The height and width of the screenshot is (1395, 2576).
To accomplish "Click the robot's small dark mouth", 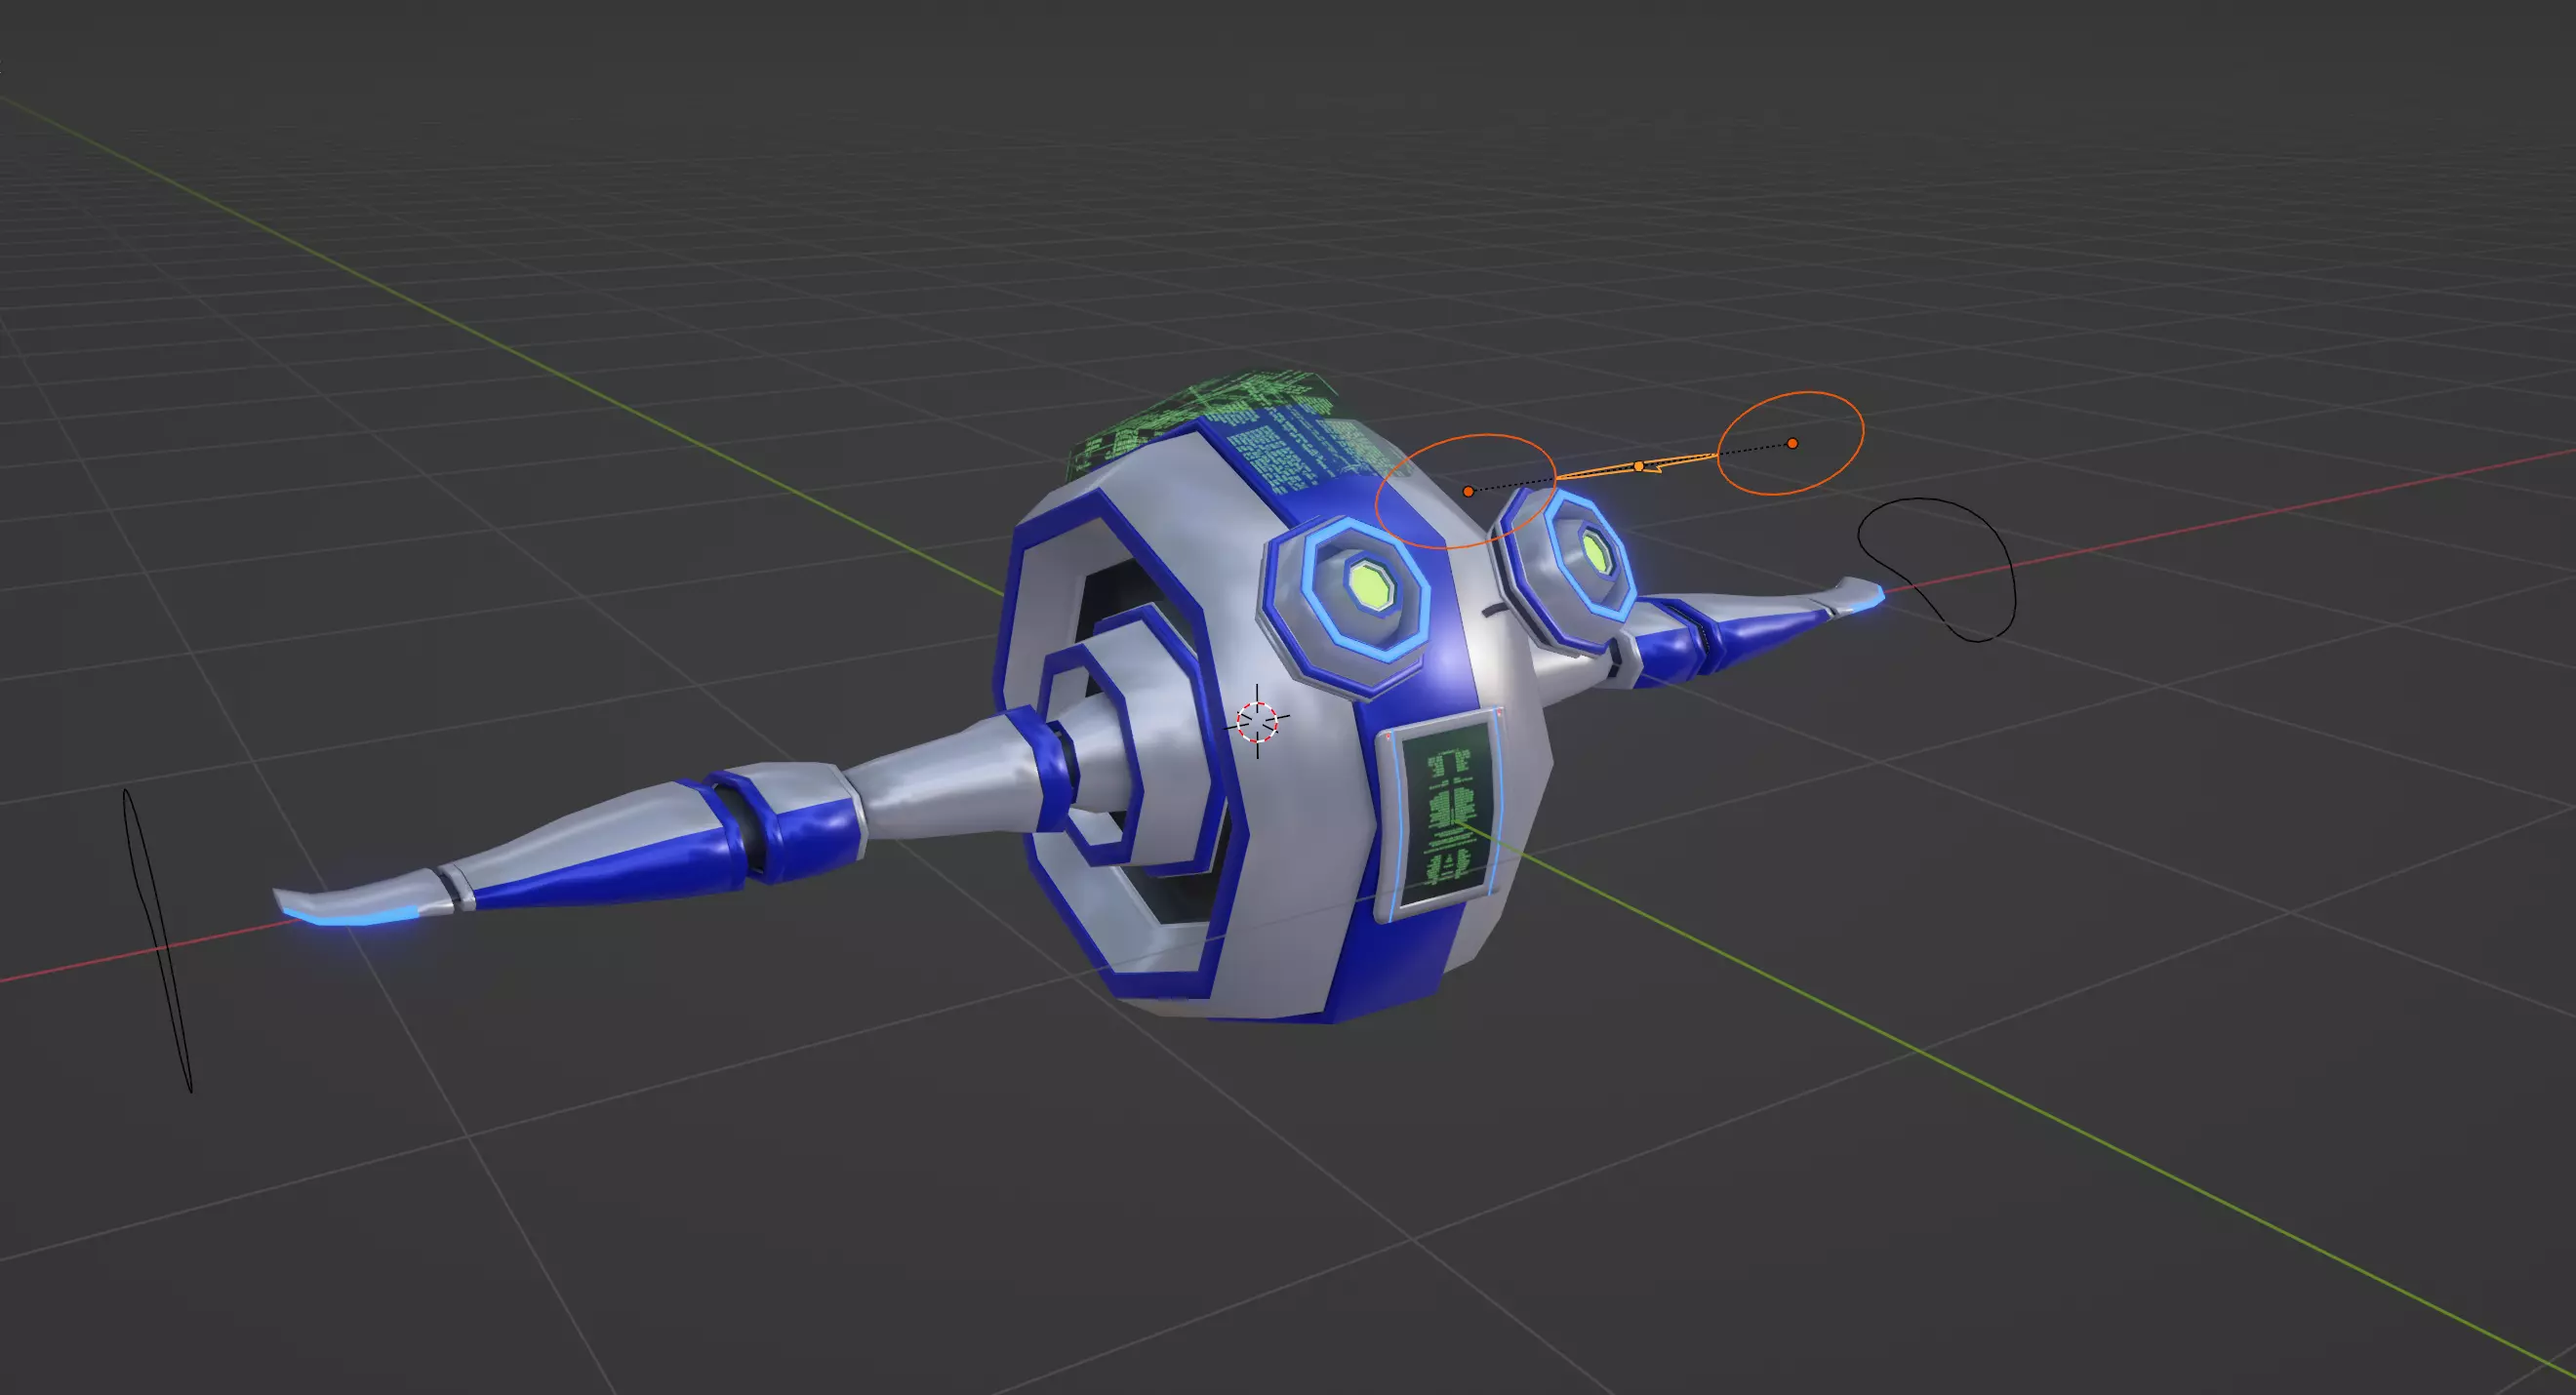I will 1493,609.
